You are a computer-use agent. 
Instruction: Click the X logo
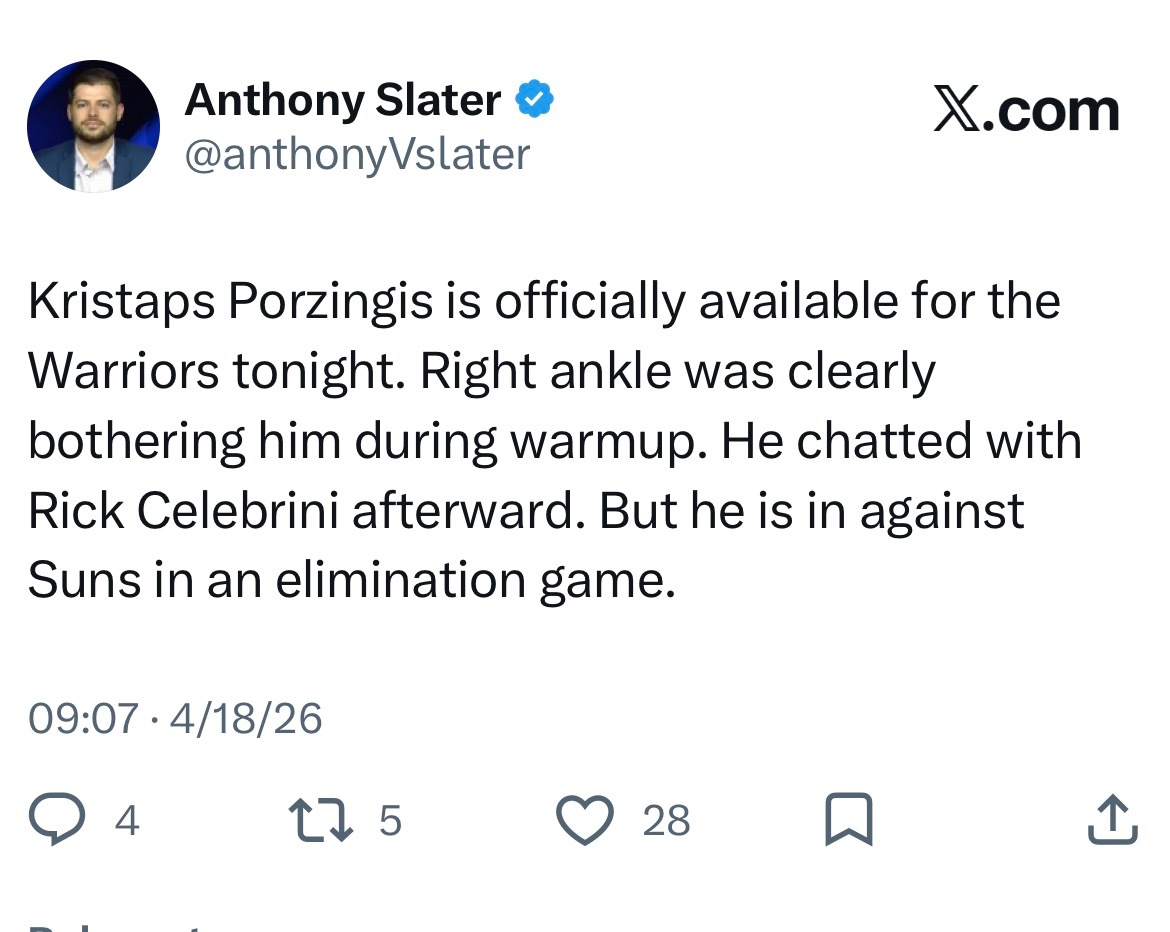(956, 110)
